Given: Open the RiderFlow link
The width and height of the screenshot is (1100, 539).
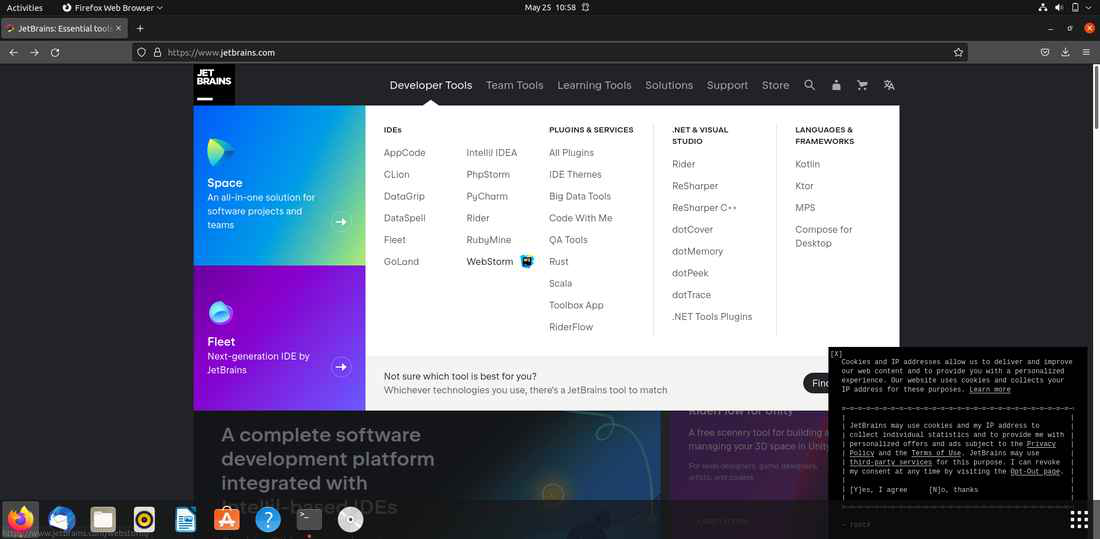Looking at the screenshot, I should [571, 327].
